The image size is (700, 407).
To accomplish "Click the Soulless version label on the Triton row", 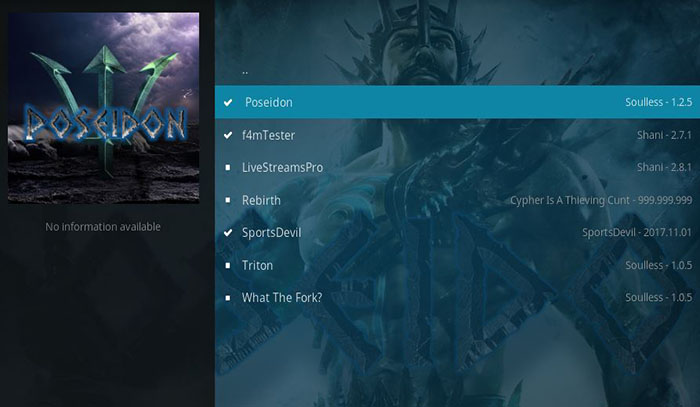I will (658, 265).
